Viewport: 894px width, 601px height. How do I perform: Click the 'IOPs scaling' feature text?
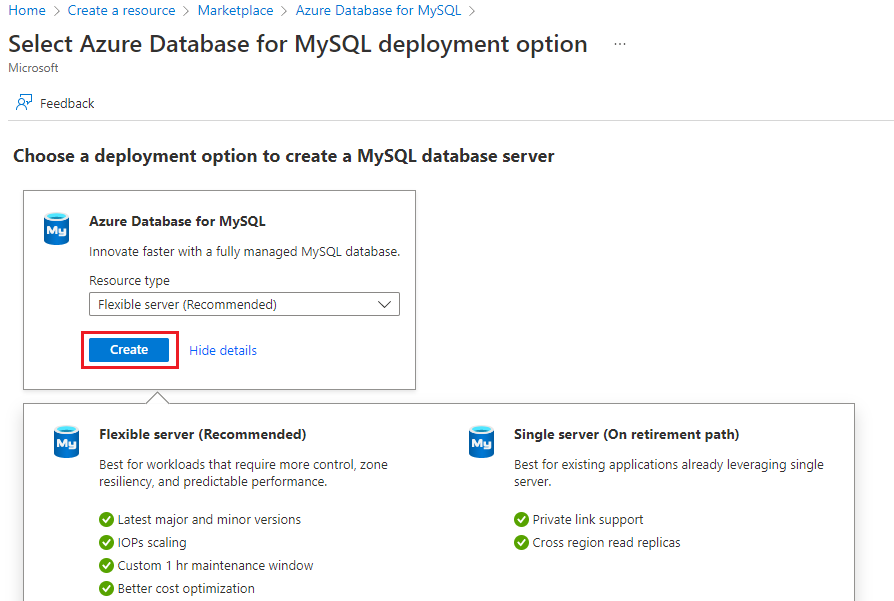(152, 542)
